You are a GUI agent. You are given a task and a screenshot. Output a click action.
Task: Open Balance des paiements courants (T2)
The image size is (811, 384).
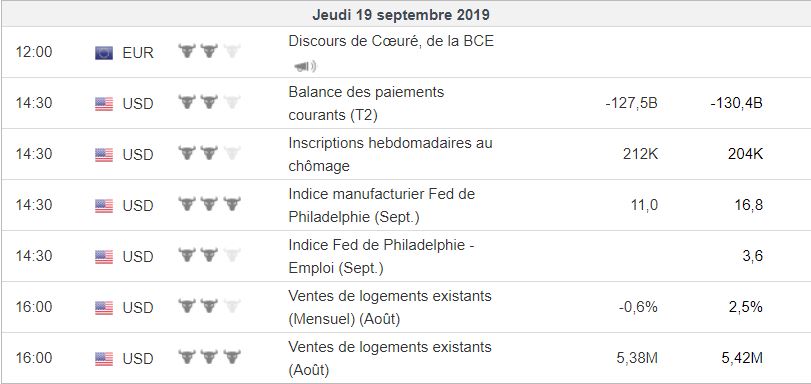click(x=366, y=104)
